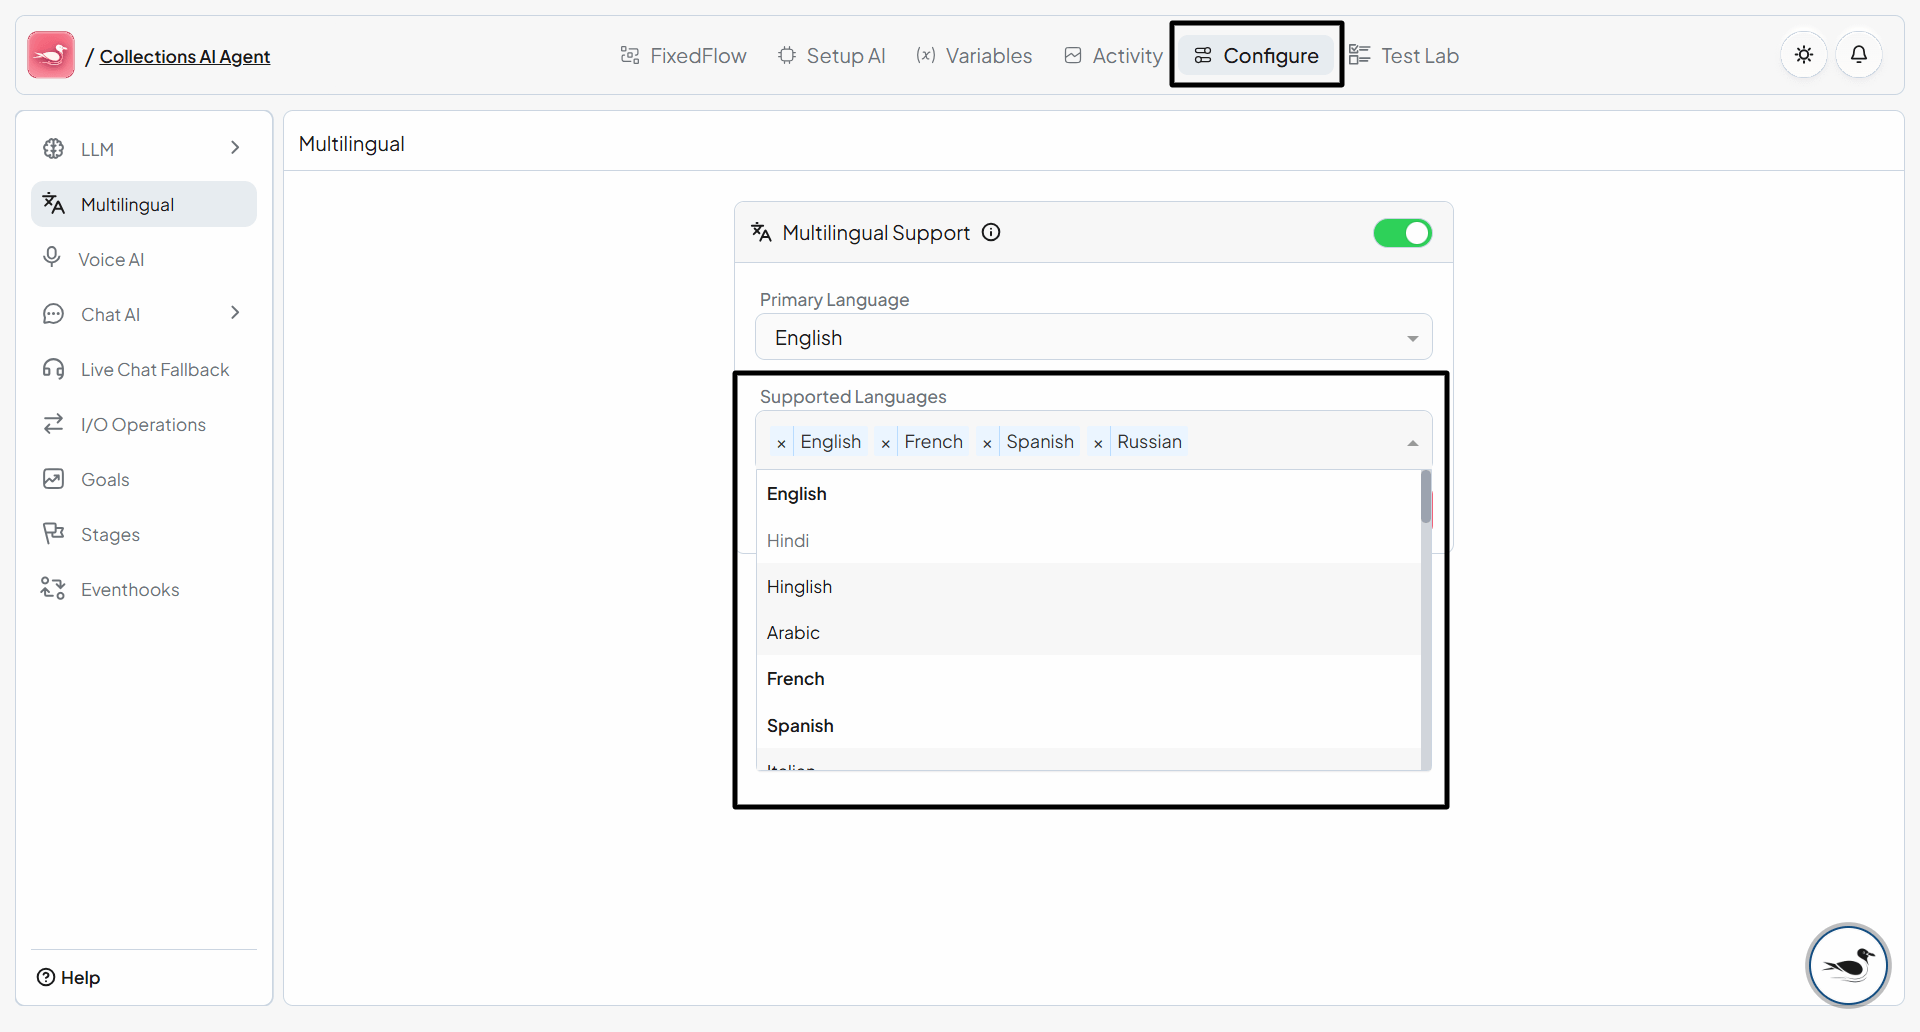Viewport: 1920px width, 1032px height.
Task: Open the Collections AI Agent link
Action: pyautogui.click(x=185, y=57)
